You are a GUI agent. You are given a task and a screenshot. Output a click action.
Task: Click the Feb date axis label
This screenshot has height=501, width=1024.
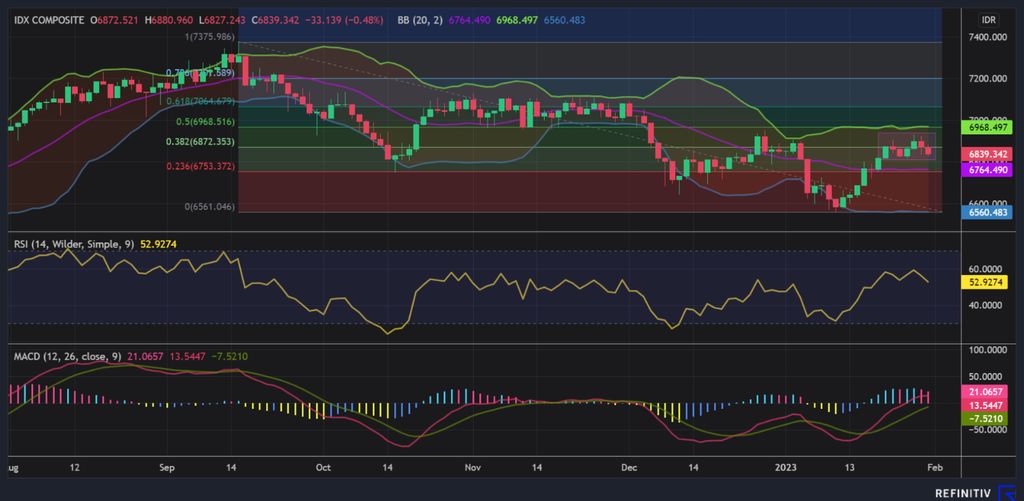935,468
